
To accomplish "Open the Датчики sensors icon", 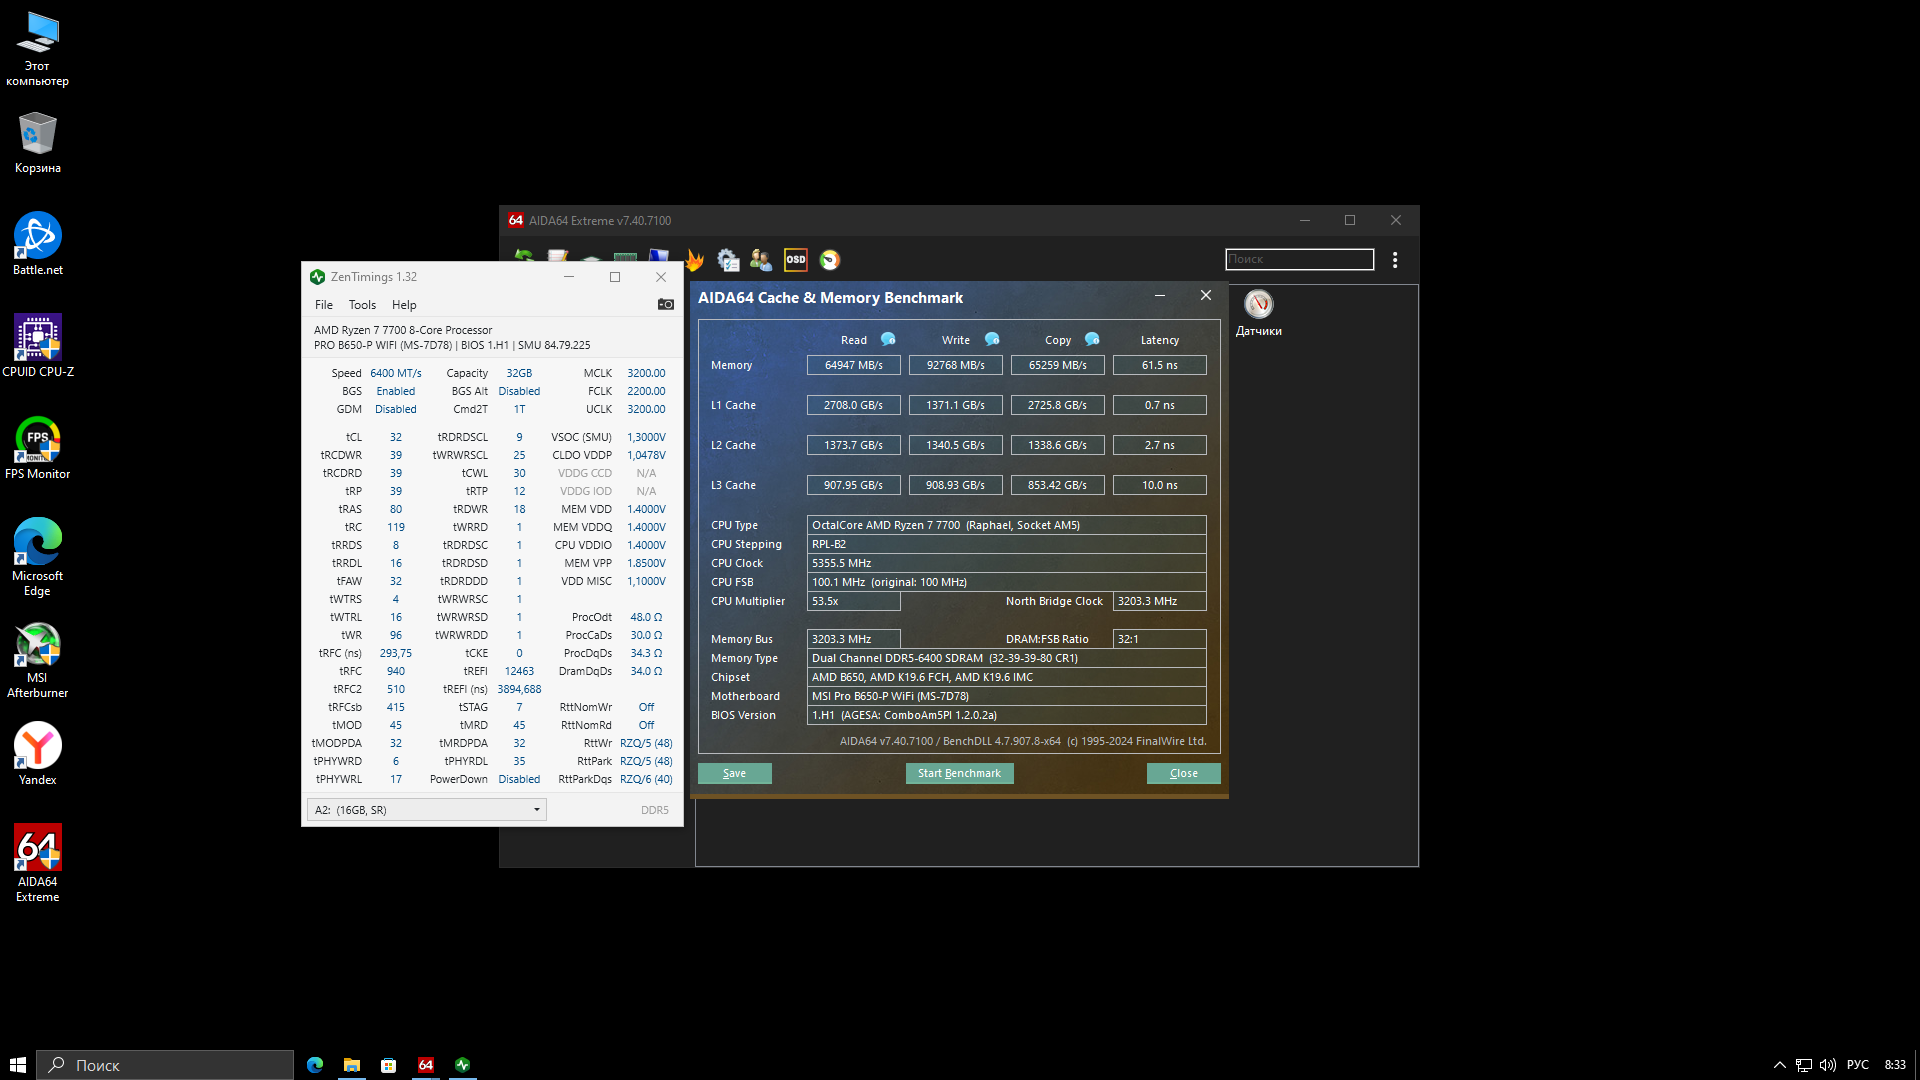I will [1258, 305].
